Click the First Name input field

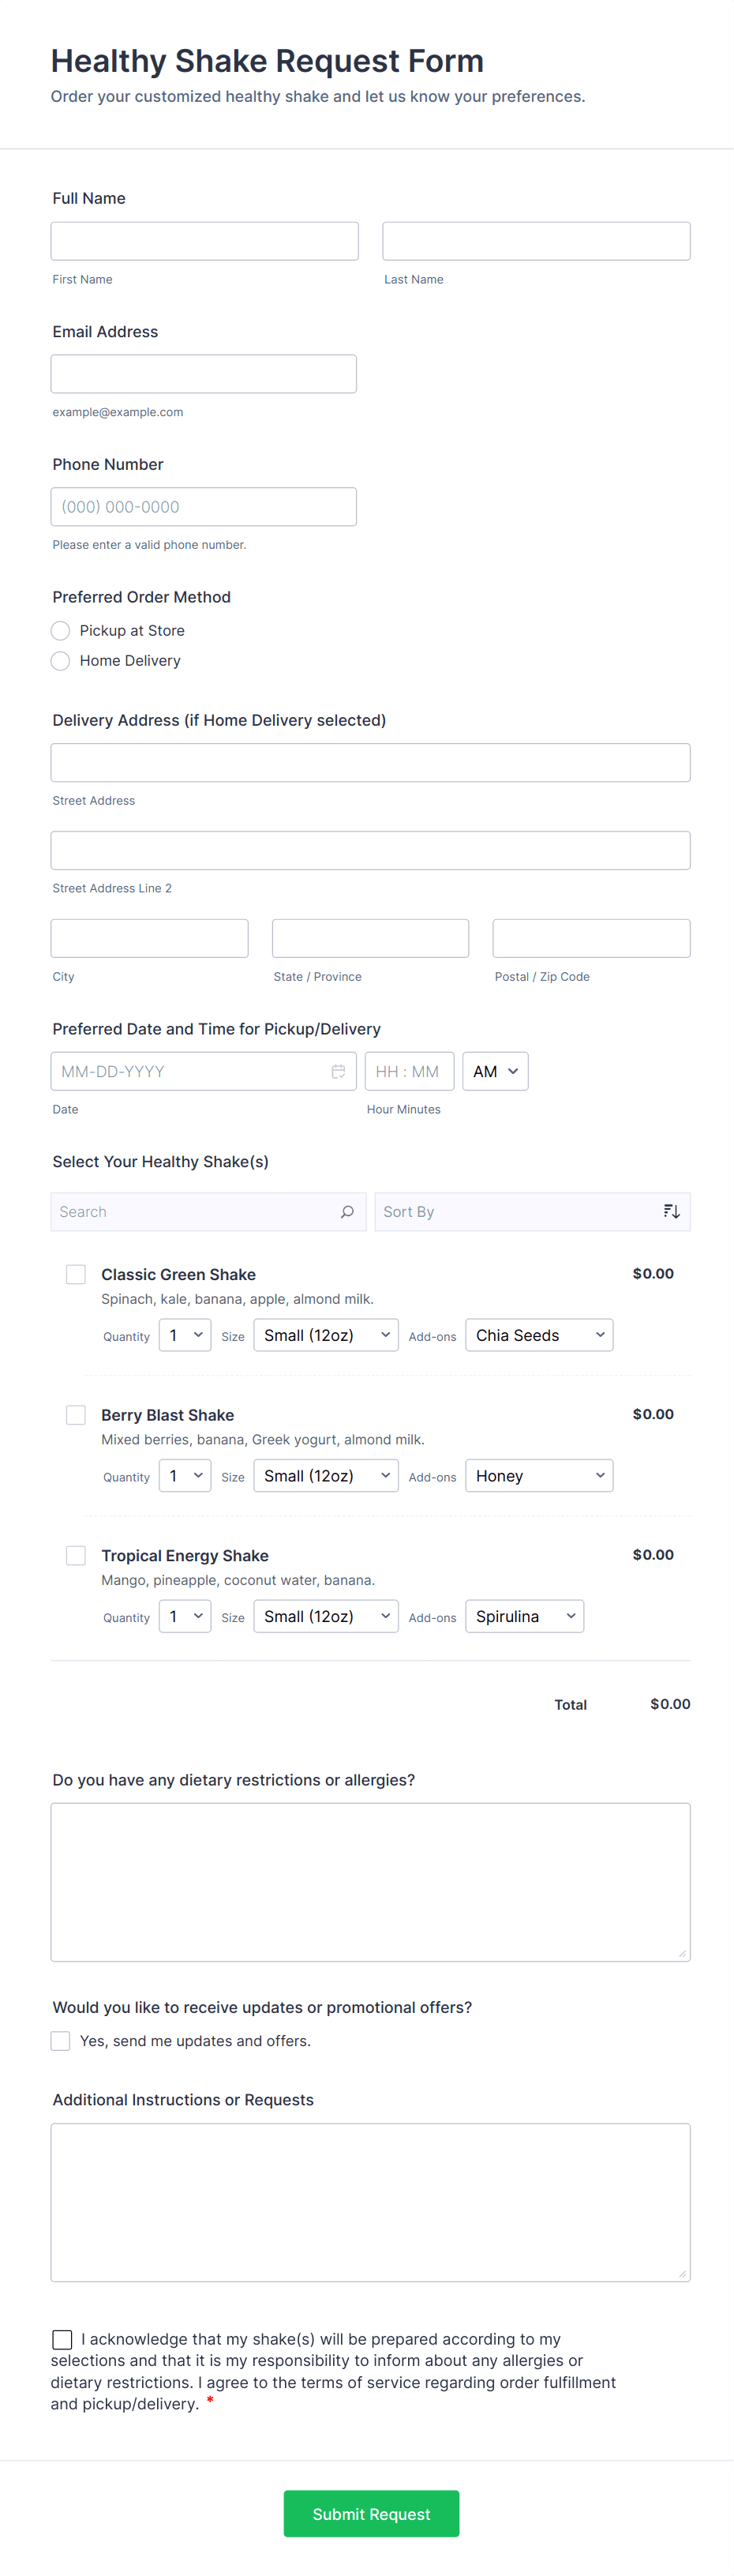tap(205, 241)
